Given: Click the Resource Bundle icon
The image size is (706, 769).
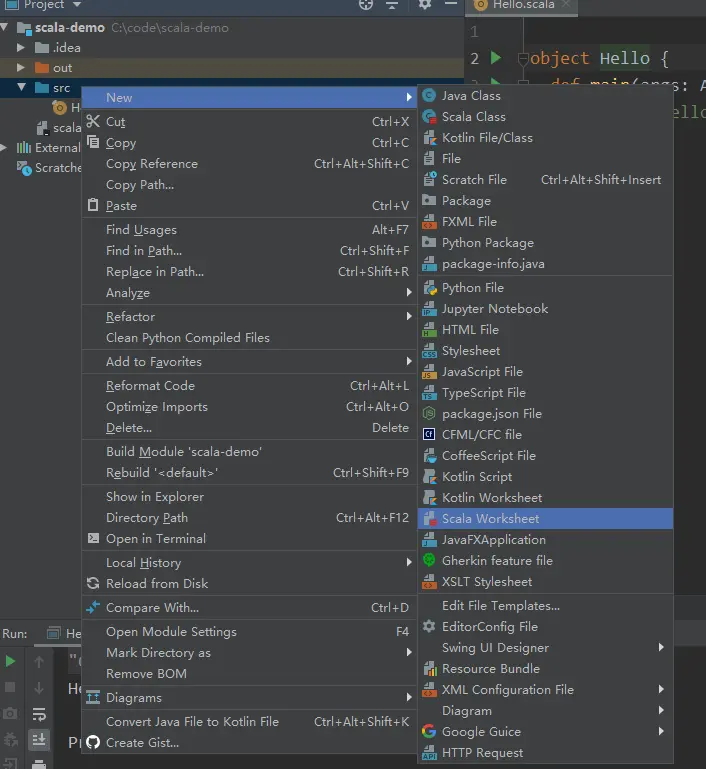Looking at the screenshot, I should tap(429, 668).
